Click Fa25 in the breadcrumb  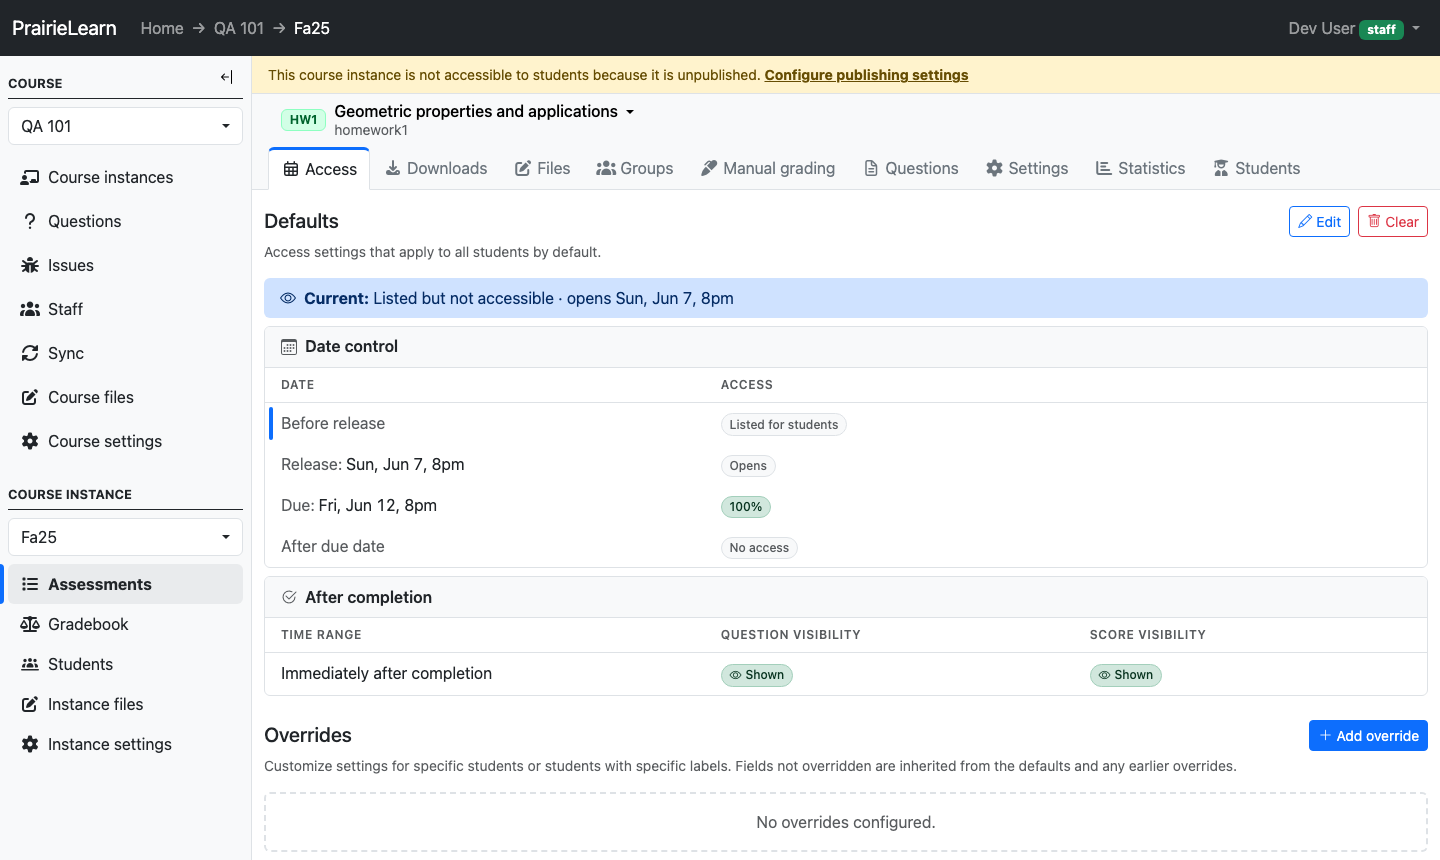[x=312, y=28]
